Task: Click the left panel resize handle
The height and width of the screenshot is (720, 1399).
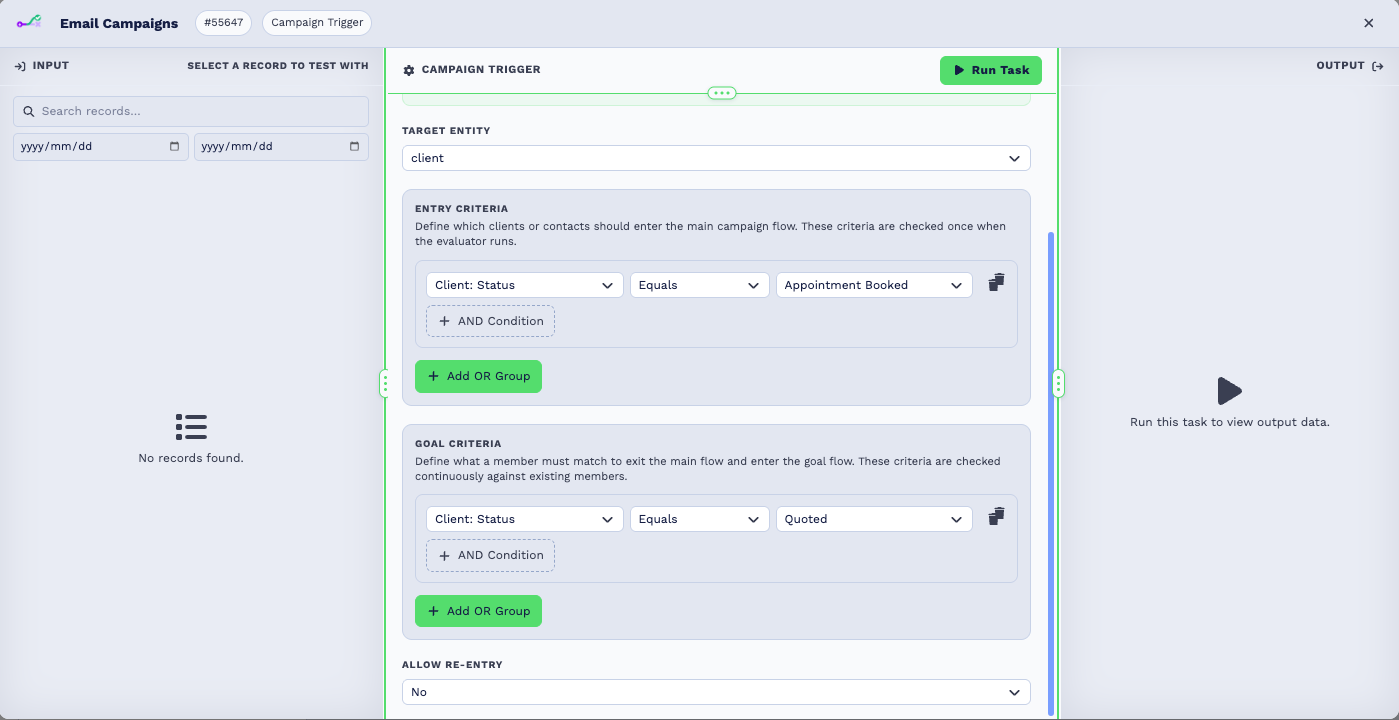Action: 385,383
